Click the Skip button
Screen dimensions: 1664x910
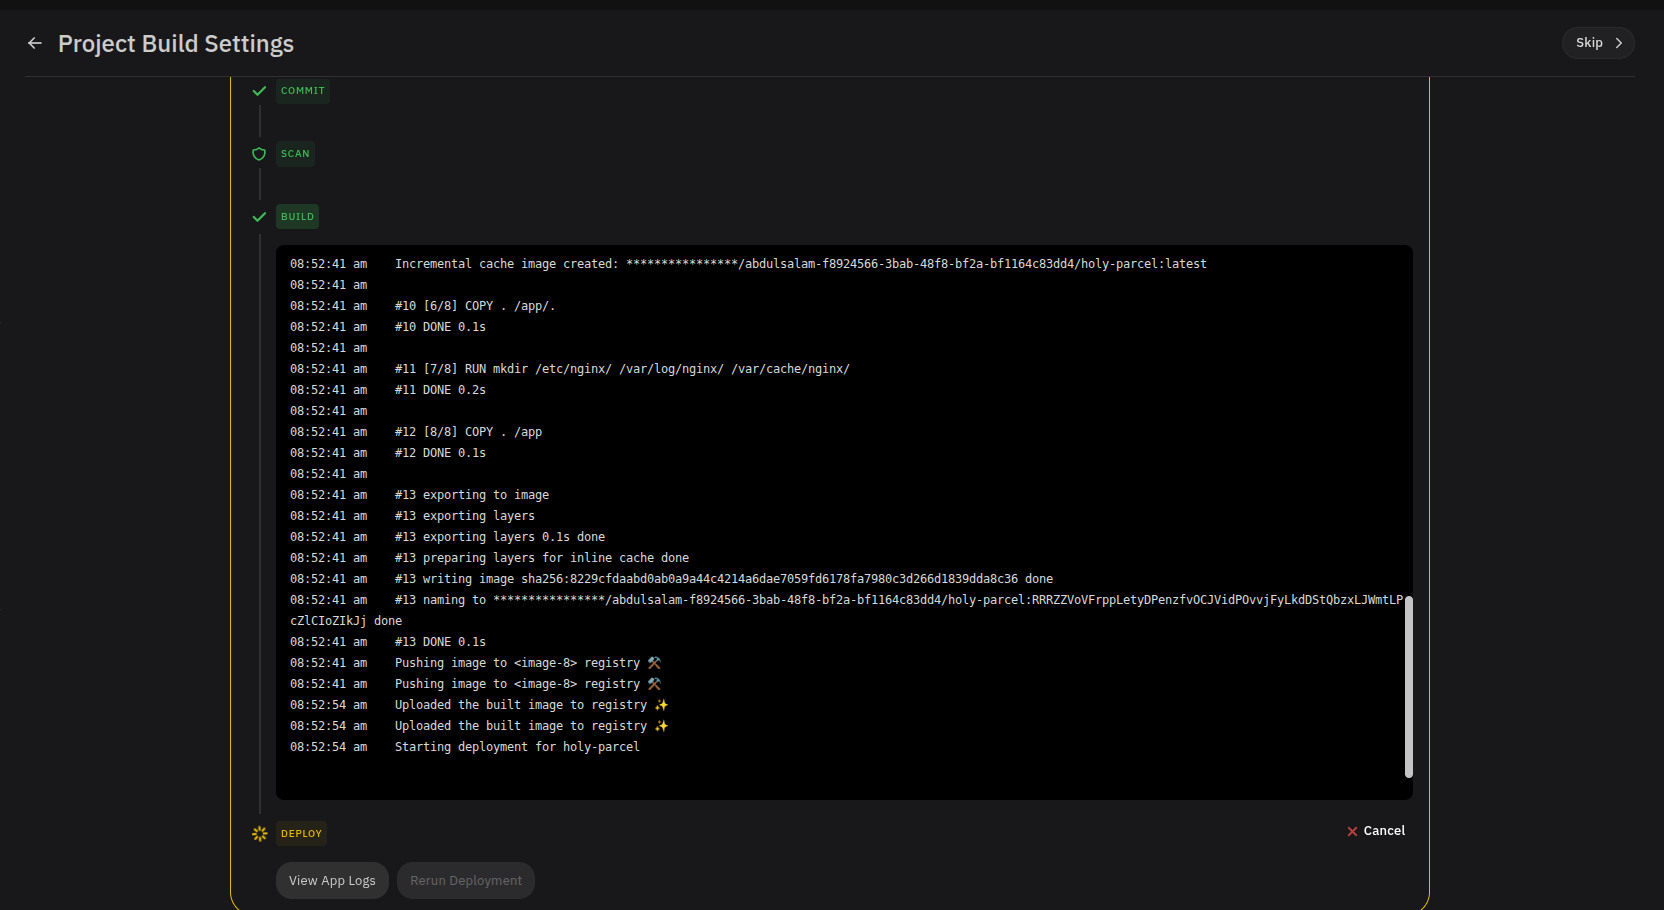pos(1598,43)
